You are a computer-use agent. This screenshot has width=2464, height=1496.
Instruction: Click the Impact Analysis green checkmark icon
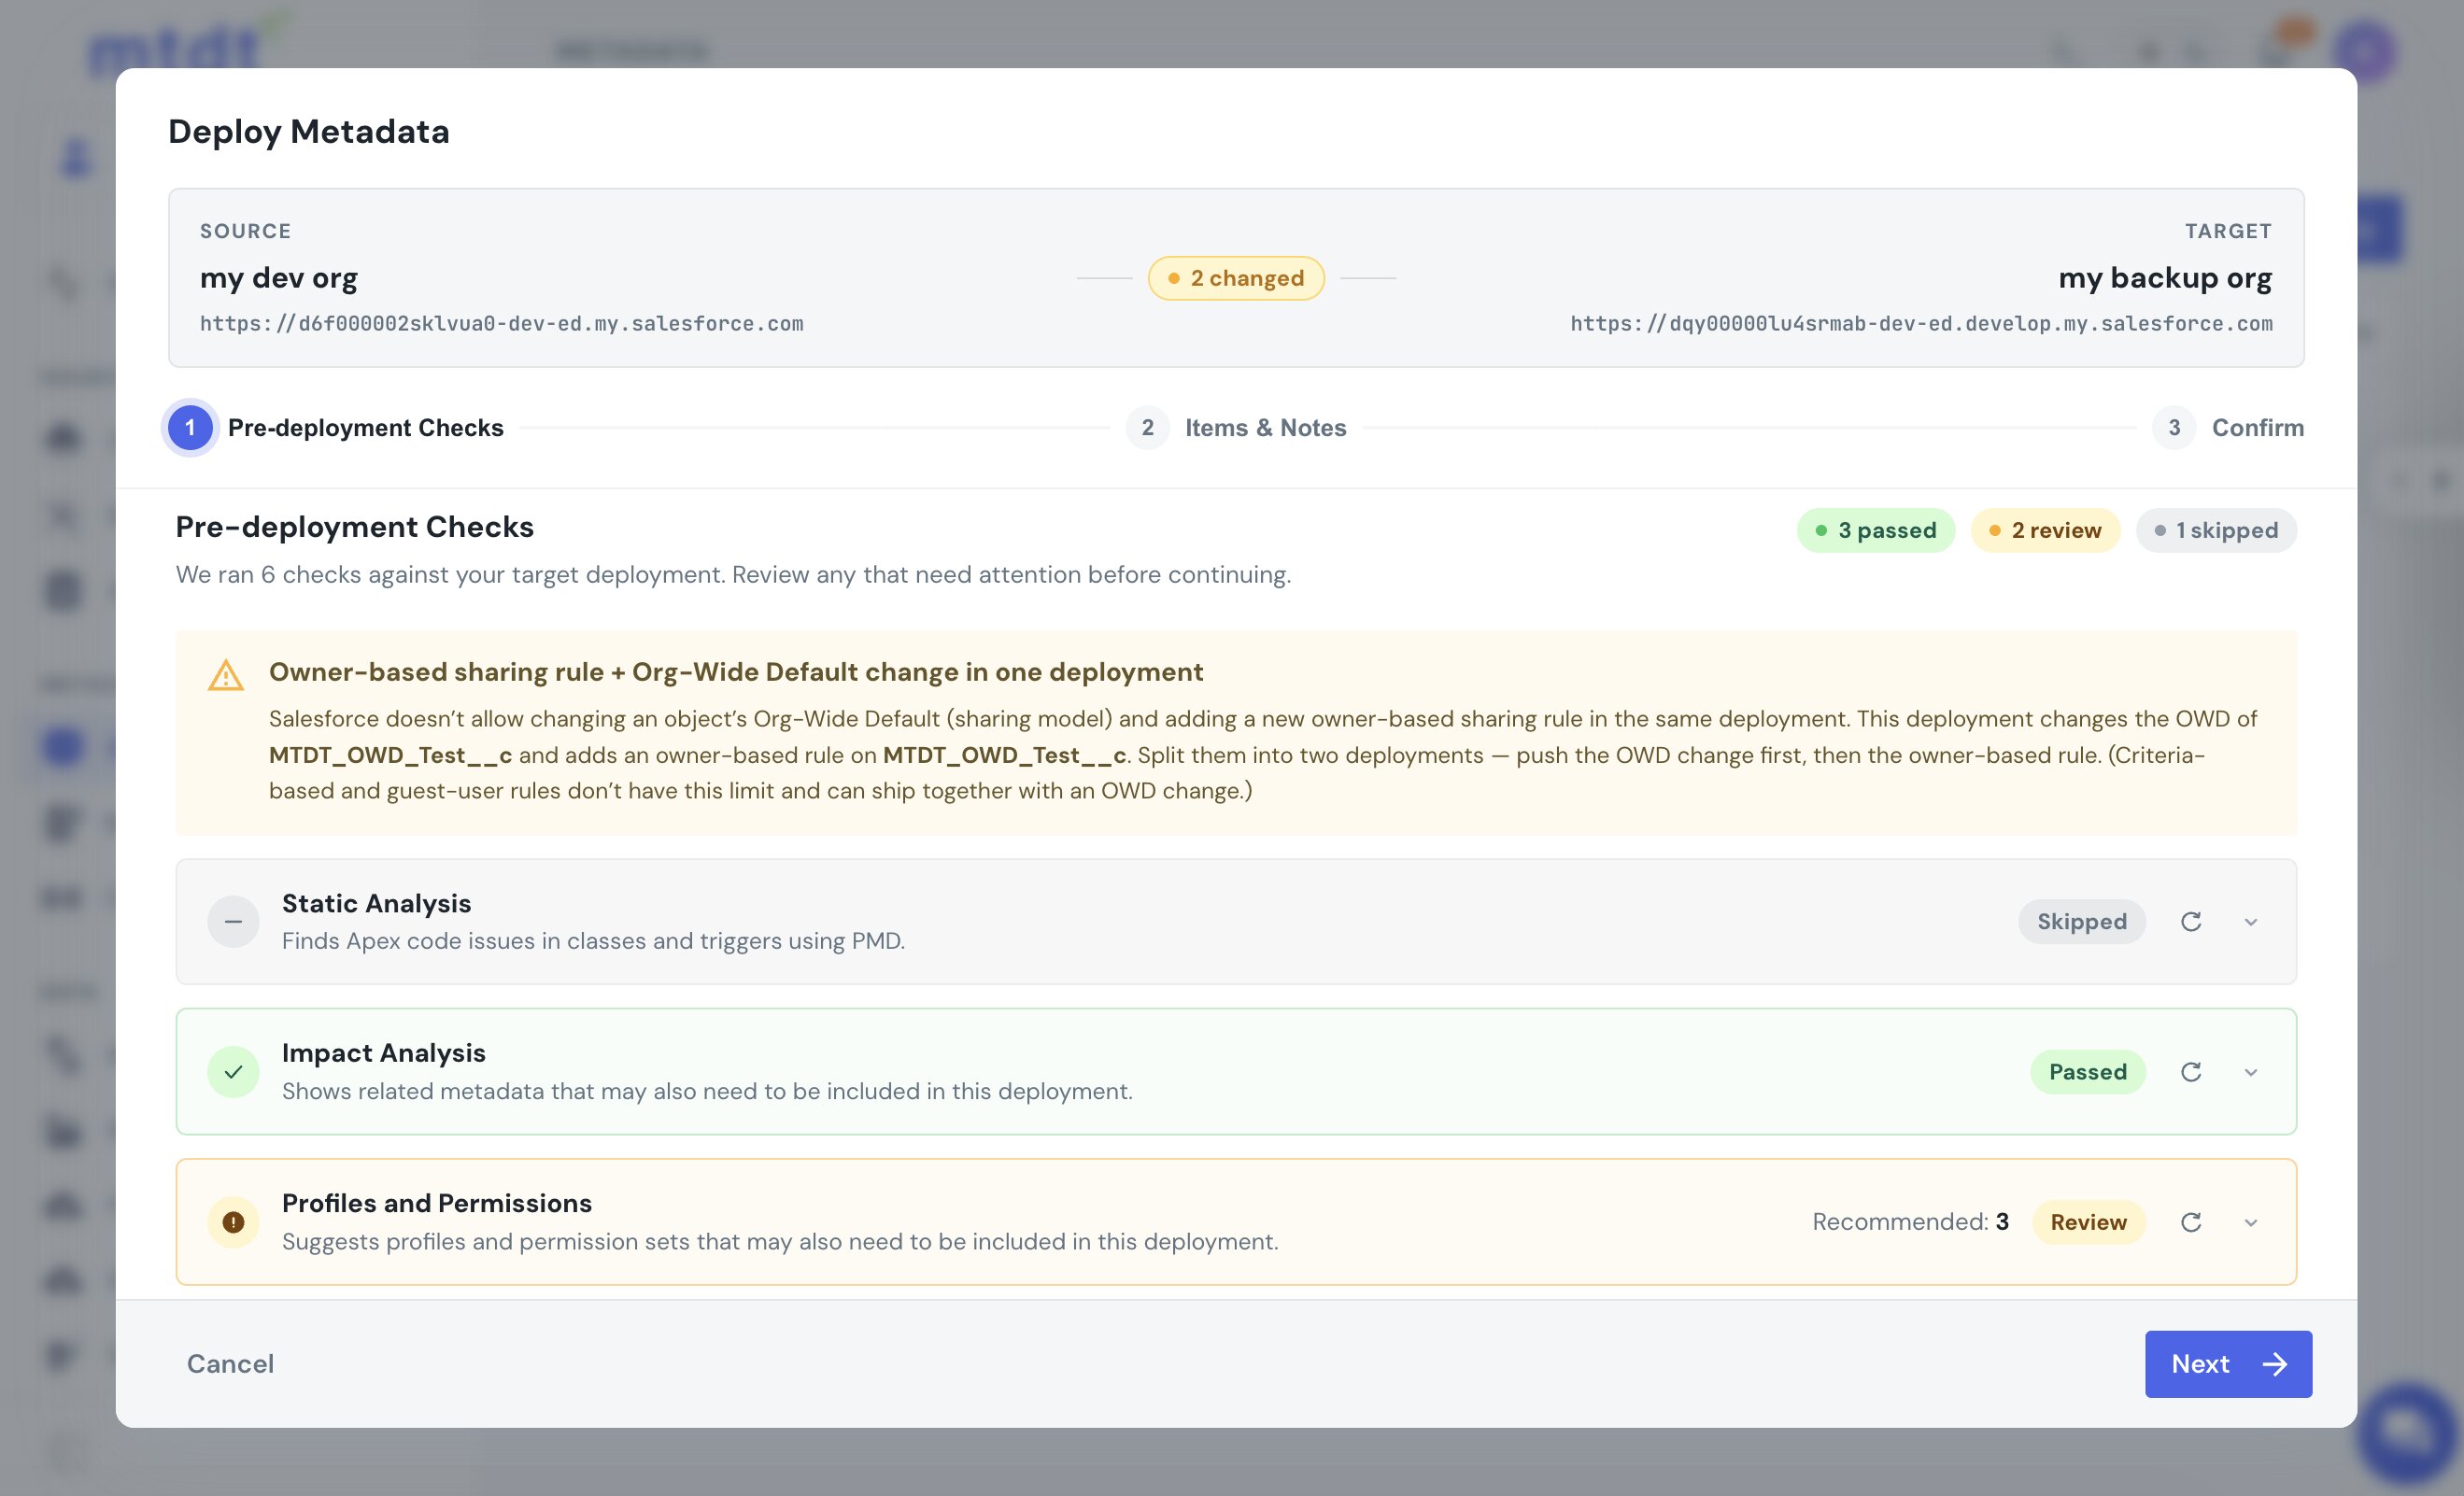pos(233,1072)
